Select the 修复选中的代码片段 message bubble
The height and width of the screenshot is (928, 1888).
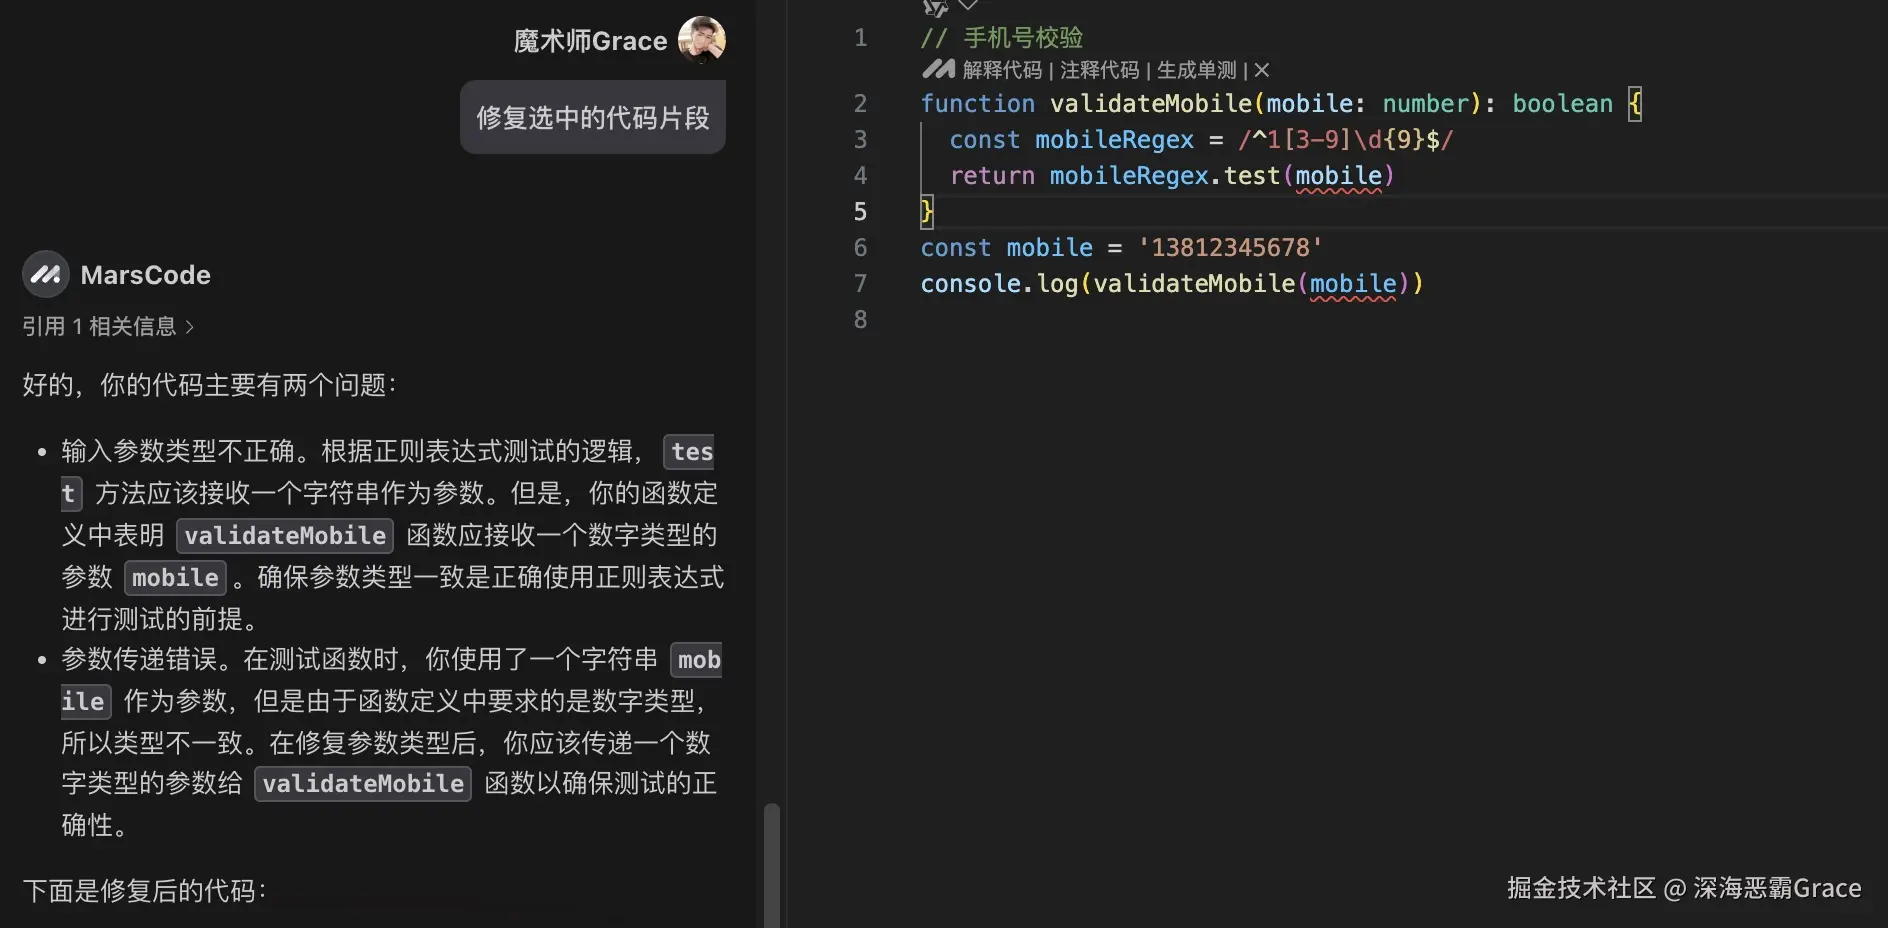(x=593, y=117)
